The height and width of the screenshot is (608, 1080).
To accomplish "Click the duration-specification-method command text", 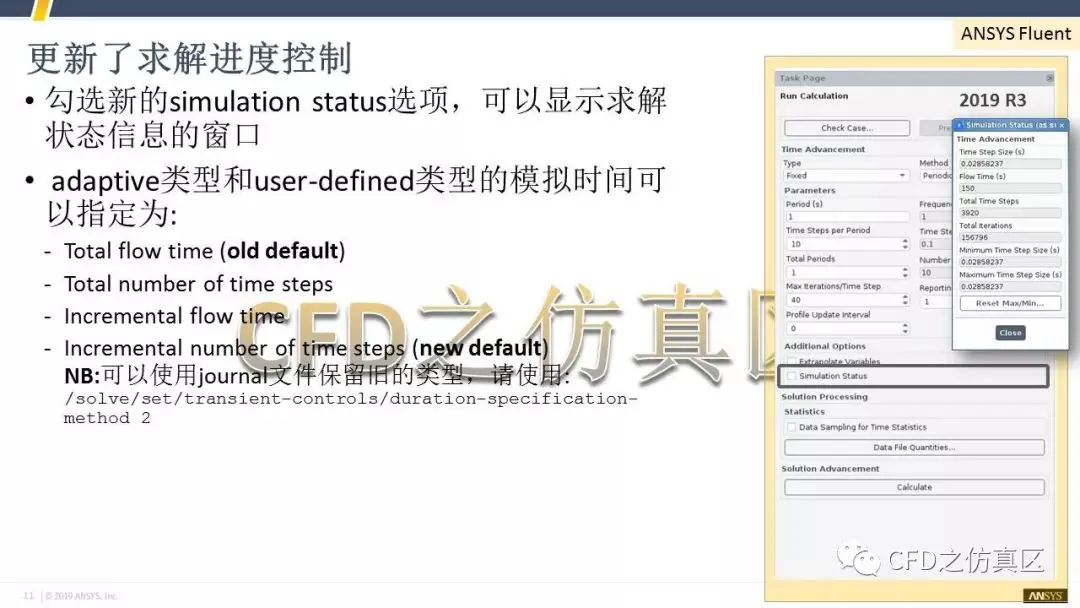I will pos(351,408).
